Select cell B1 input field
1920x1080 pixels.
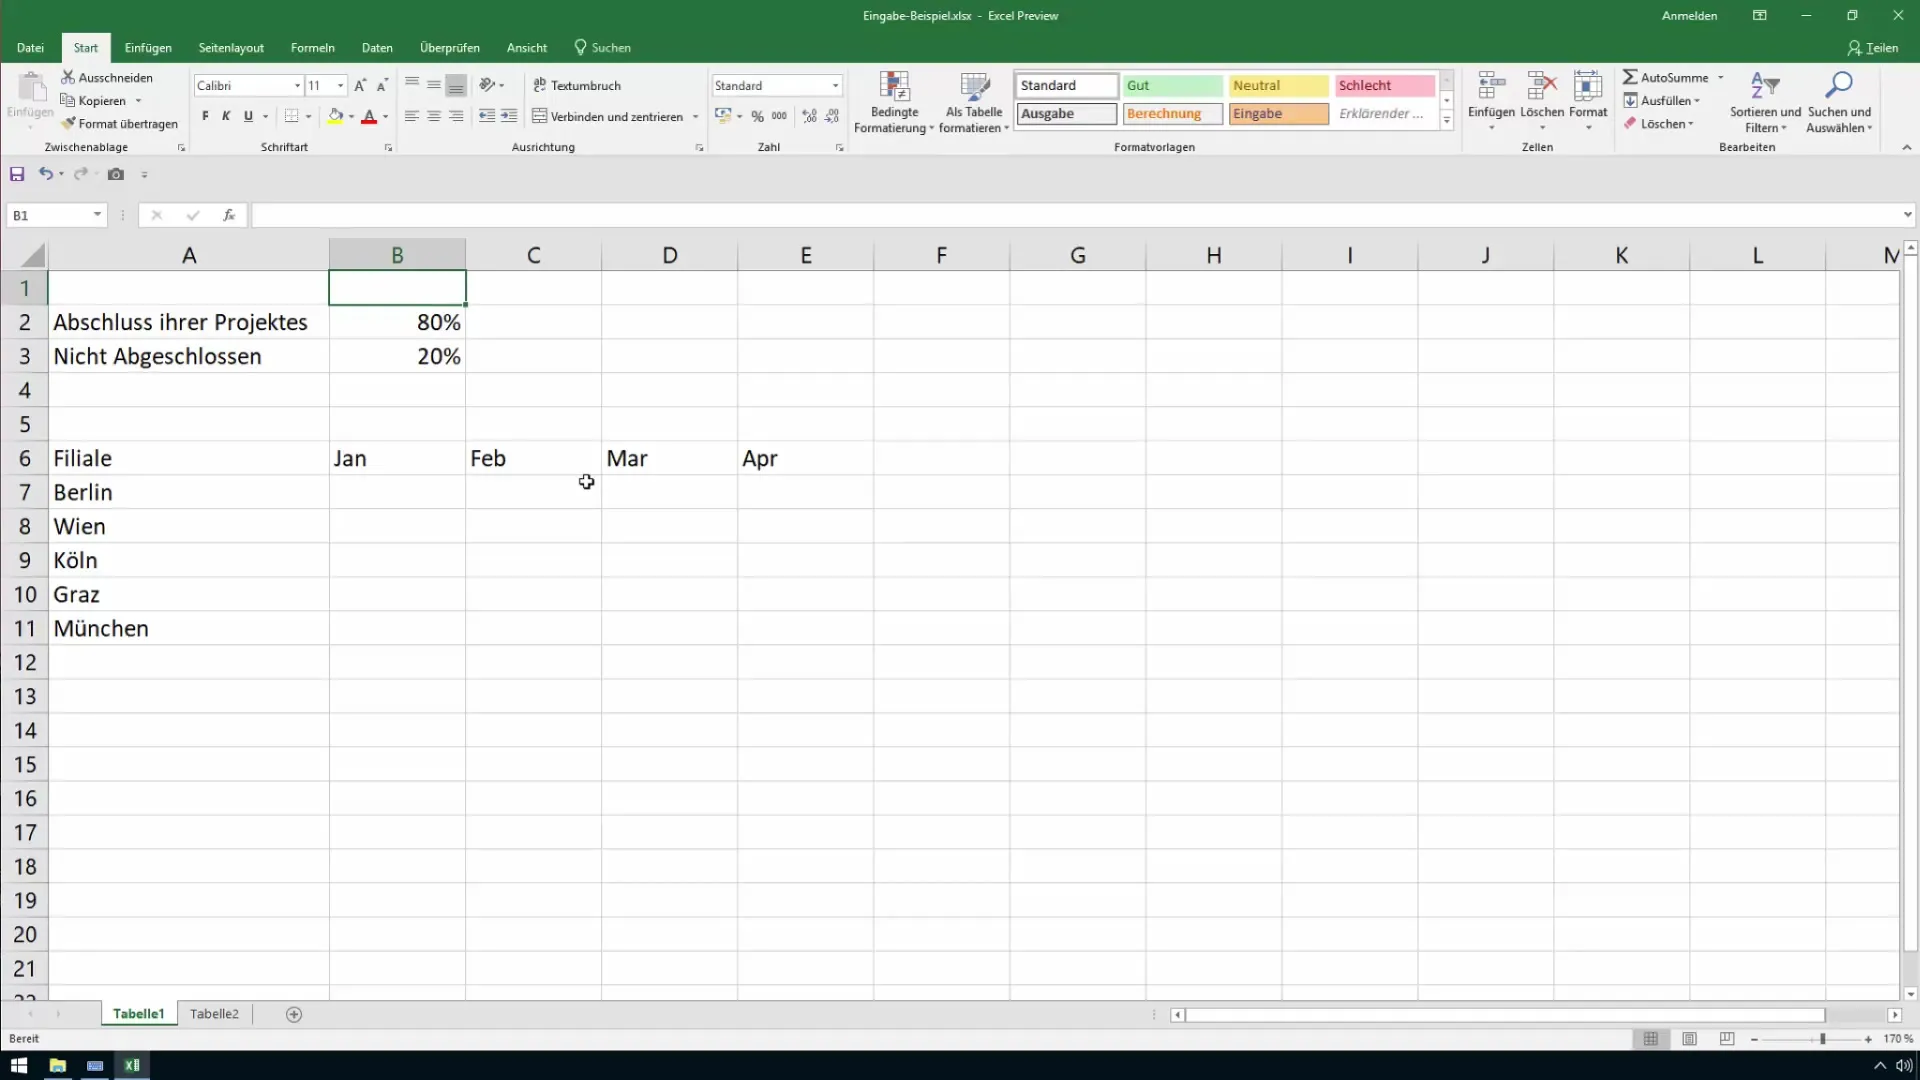click(x=398, y=287)
